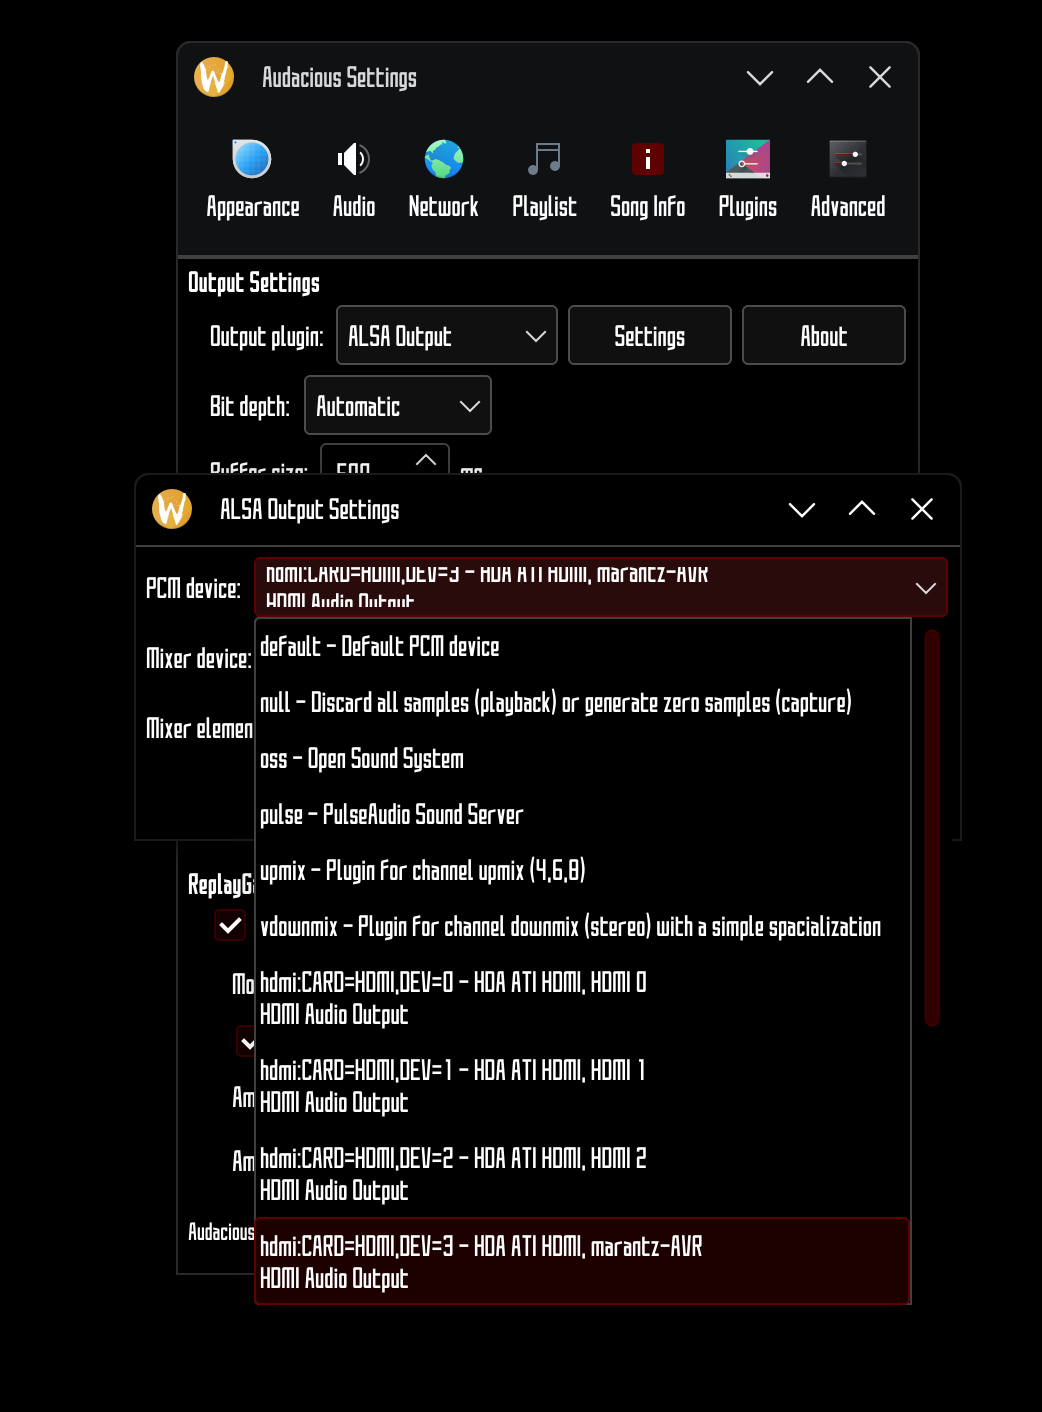Viewport: 1042px width, 1412px height.
Task: Click the PCM device list scrollbar
Action: pyautogui.click(x=932, y=828)
